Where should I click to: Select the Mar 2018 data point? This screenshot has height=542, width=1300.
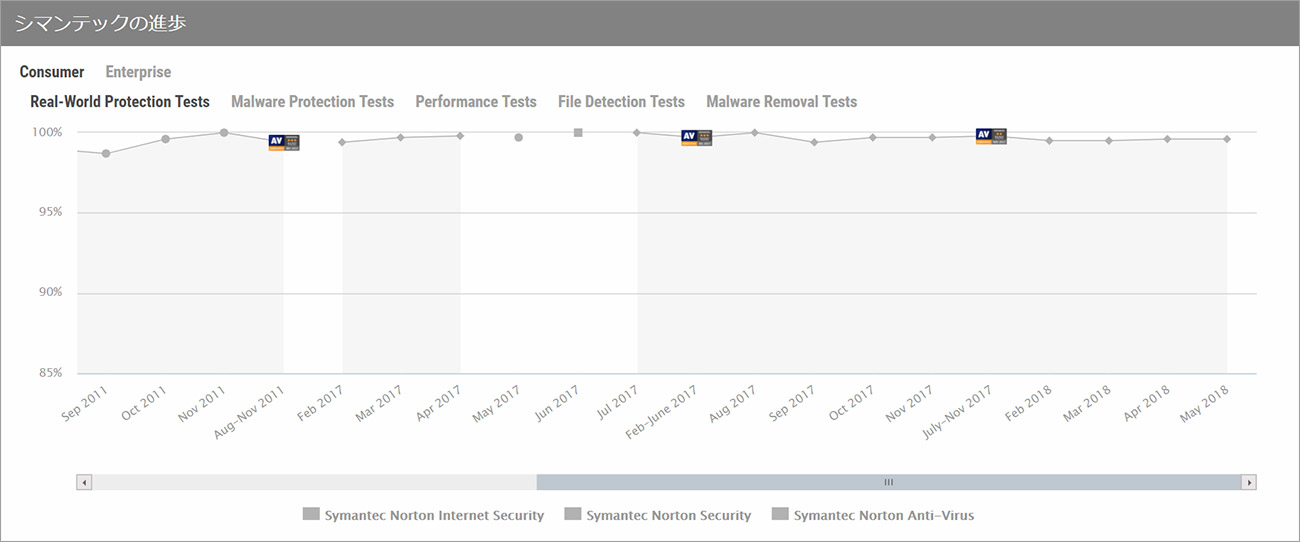[1108, 140]
